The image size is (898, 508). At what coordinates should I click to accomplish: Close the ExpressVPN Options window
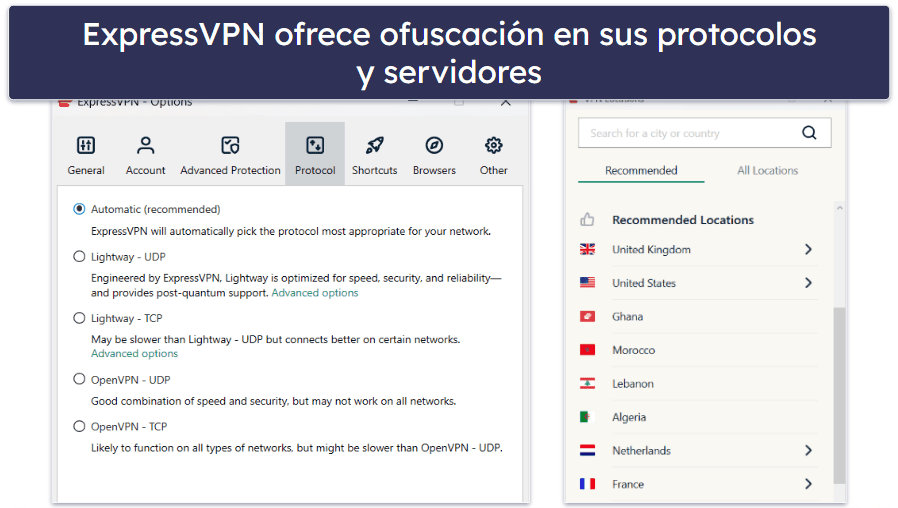click(x=506, y=103)
